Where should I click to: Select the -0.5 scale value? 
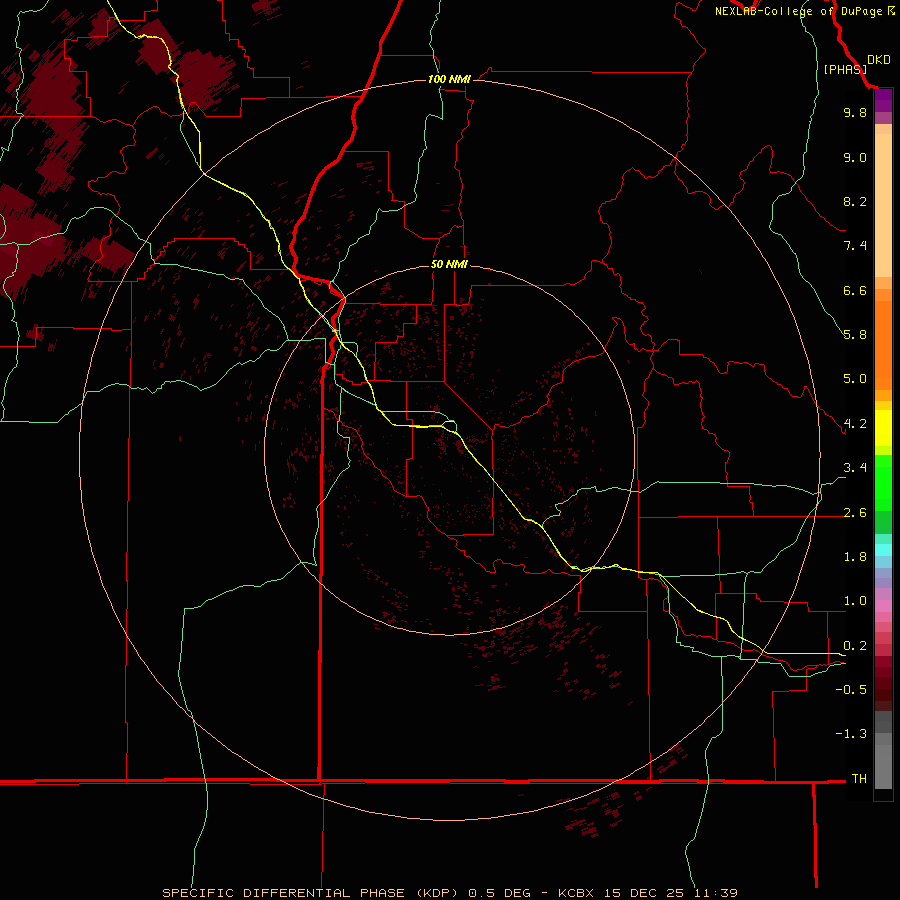851,690
